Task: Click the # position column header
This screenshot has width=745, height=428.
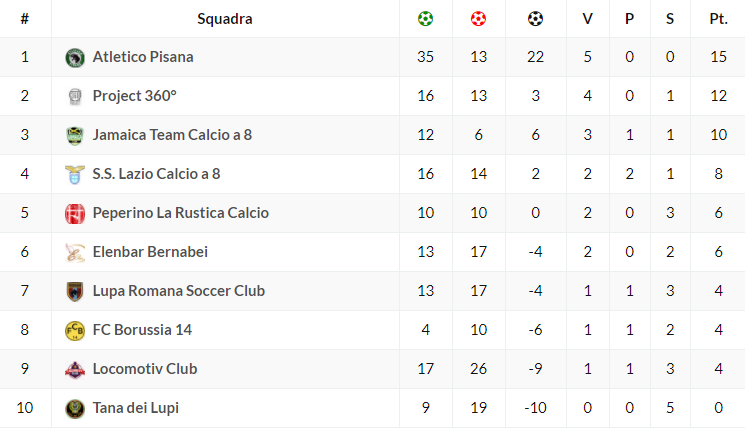Action: 25,18
